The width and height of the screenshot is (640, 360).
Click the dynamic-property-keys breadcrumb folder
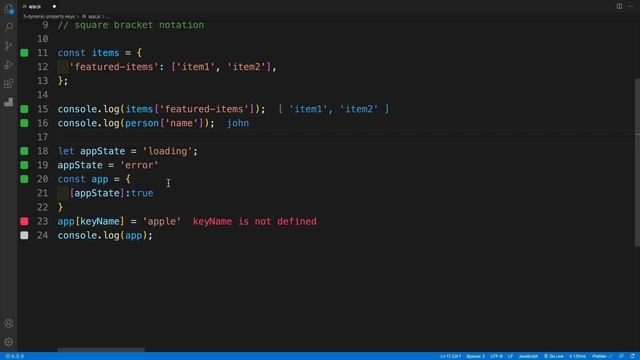pos(49,17)
